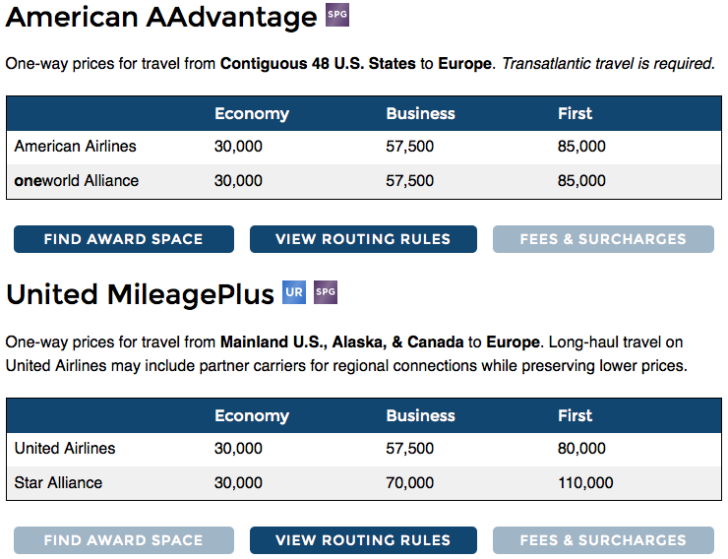This screenshot has width=728, height=559.
Task: Click SPG badge beside United MileagePlus
Action: coord(325,292)
